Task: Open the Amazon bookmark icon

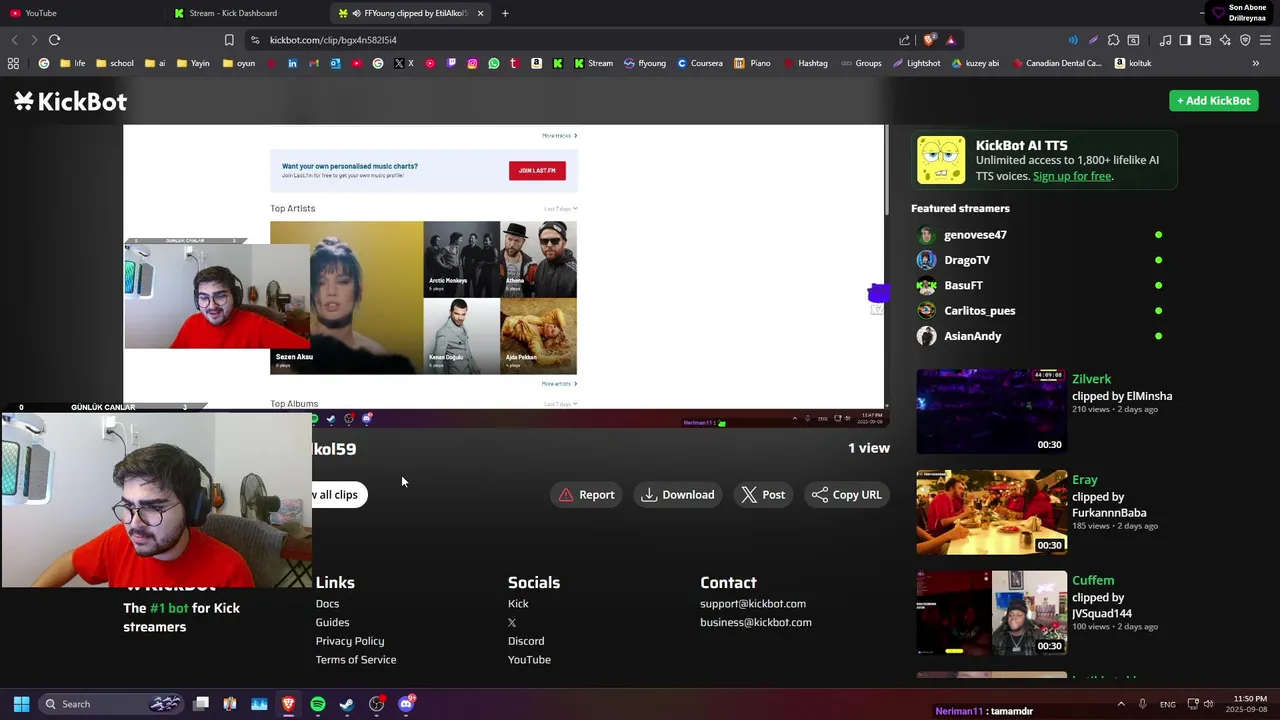Action: click(x=536, y=63)
